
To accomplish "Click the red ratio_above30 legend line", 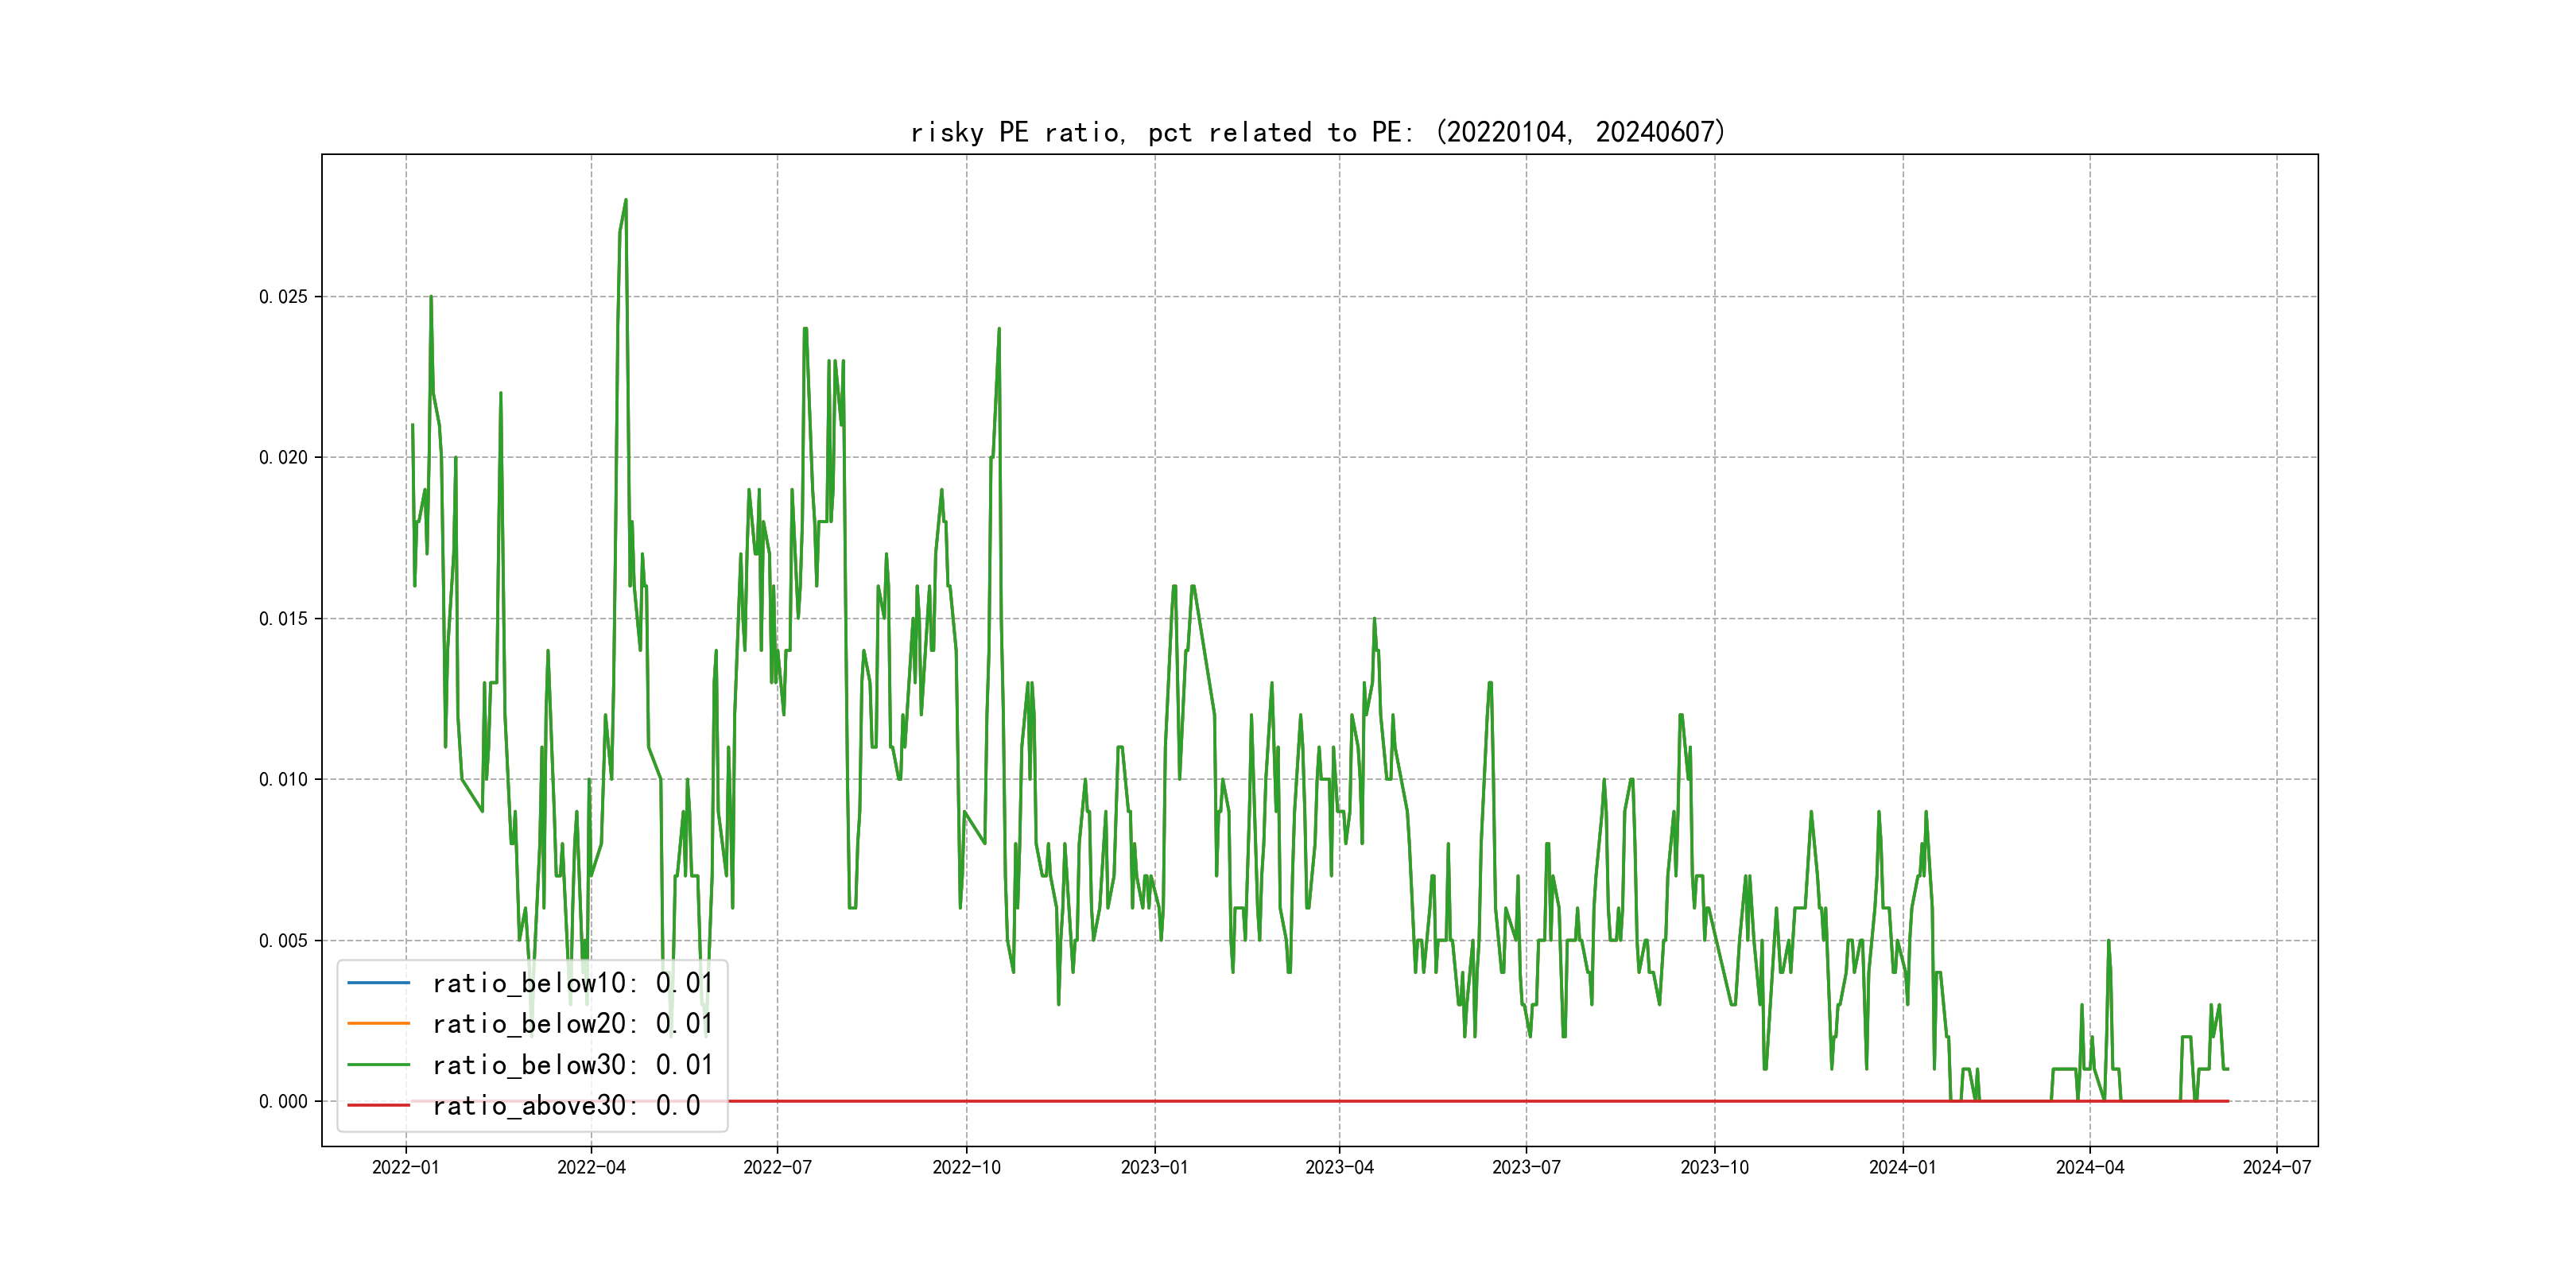I will tap(378, 1105).
